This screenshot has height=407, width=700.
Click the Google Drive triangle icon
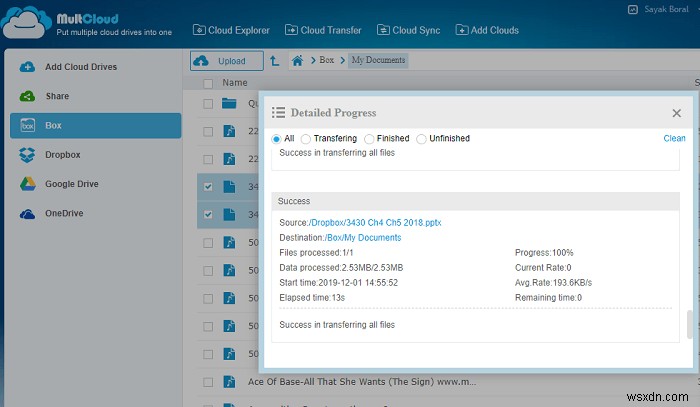tap(28, 184)
